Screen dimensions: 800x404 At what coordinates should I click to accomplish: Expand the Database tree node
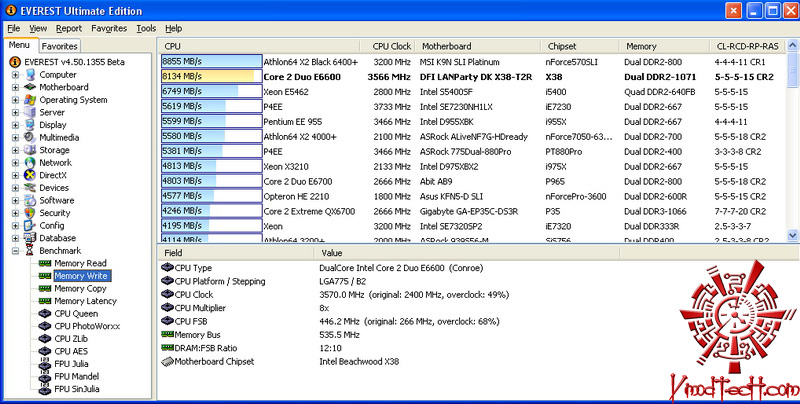click(15, 238)
